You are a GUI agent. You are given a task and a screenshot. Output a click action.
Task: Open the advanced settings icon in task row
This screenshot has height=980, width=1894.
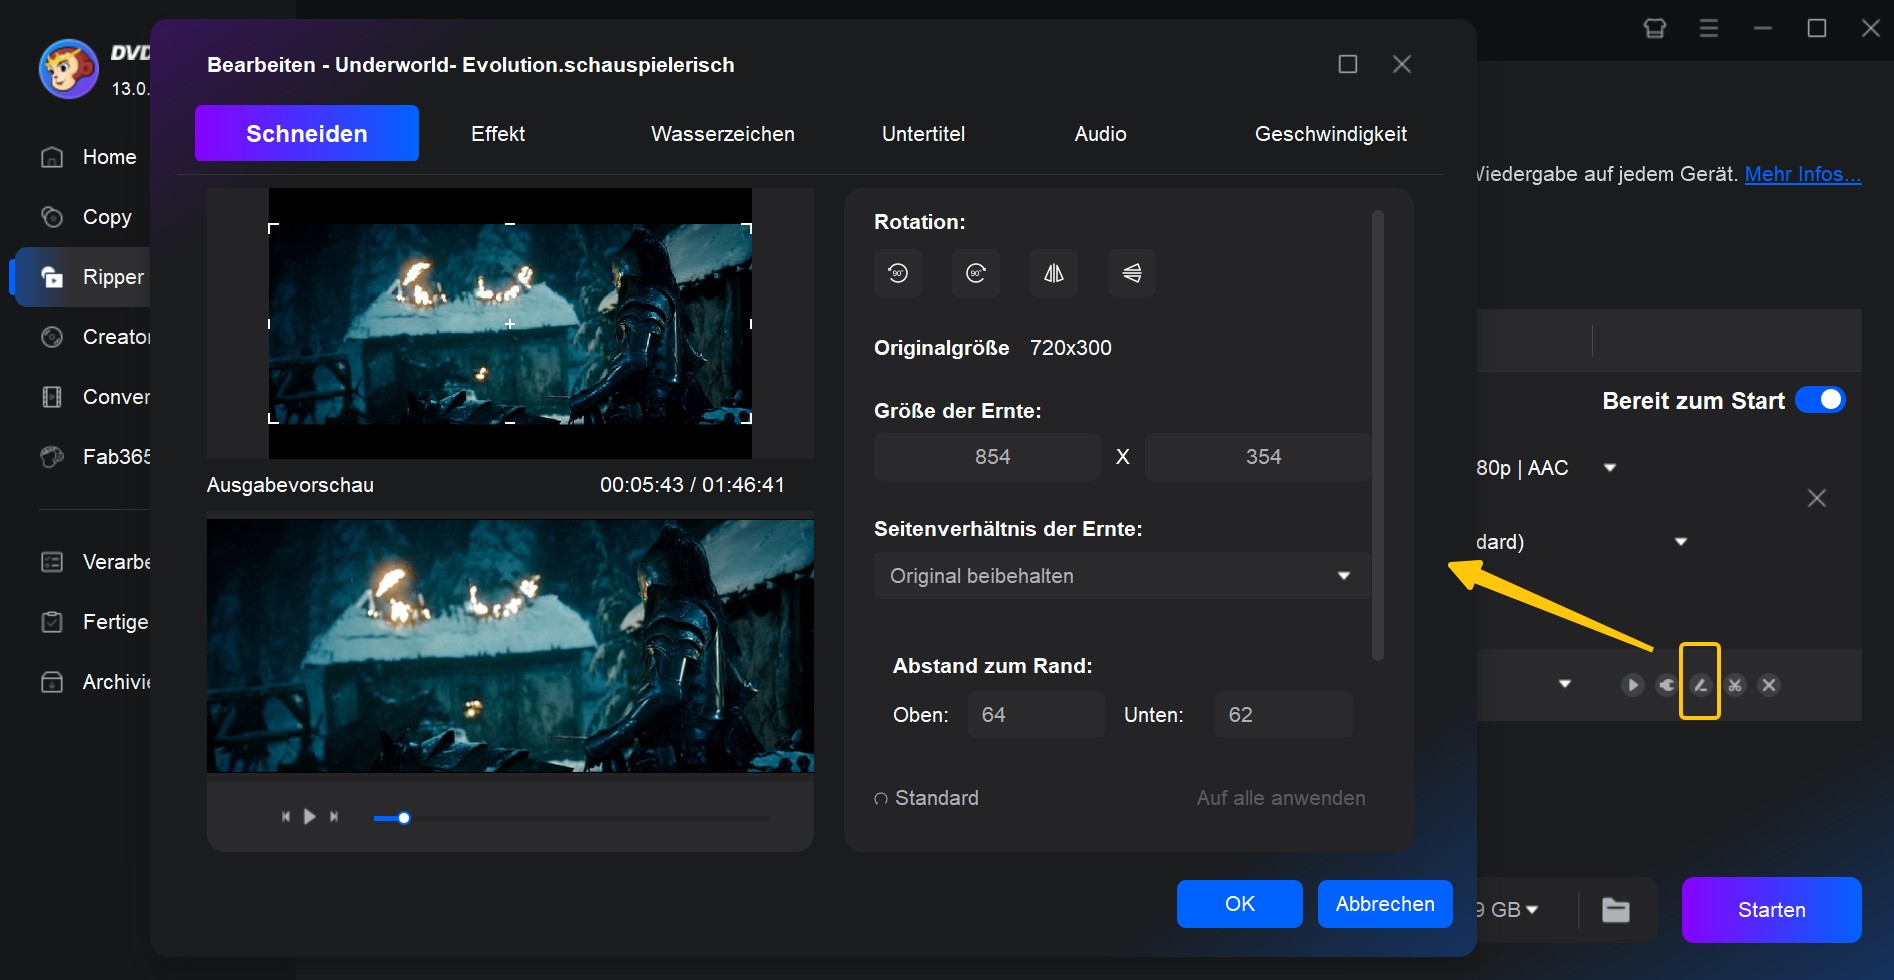[1666, 685]
